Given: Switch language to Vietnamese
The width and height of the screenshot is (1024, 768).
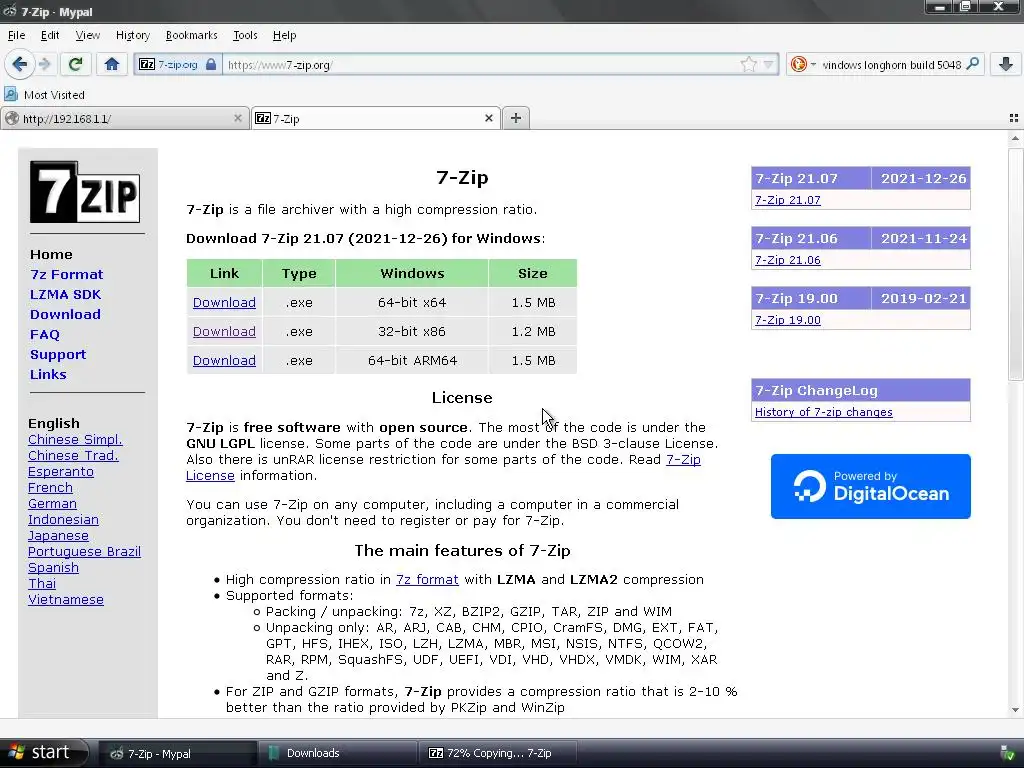Looking at the screenshot, I should coord(66,600).
